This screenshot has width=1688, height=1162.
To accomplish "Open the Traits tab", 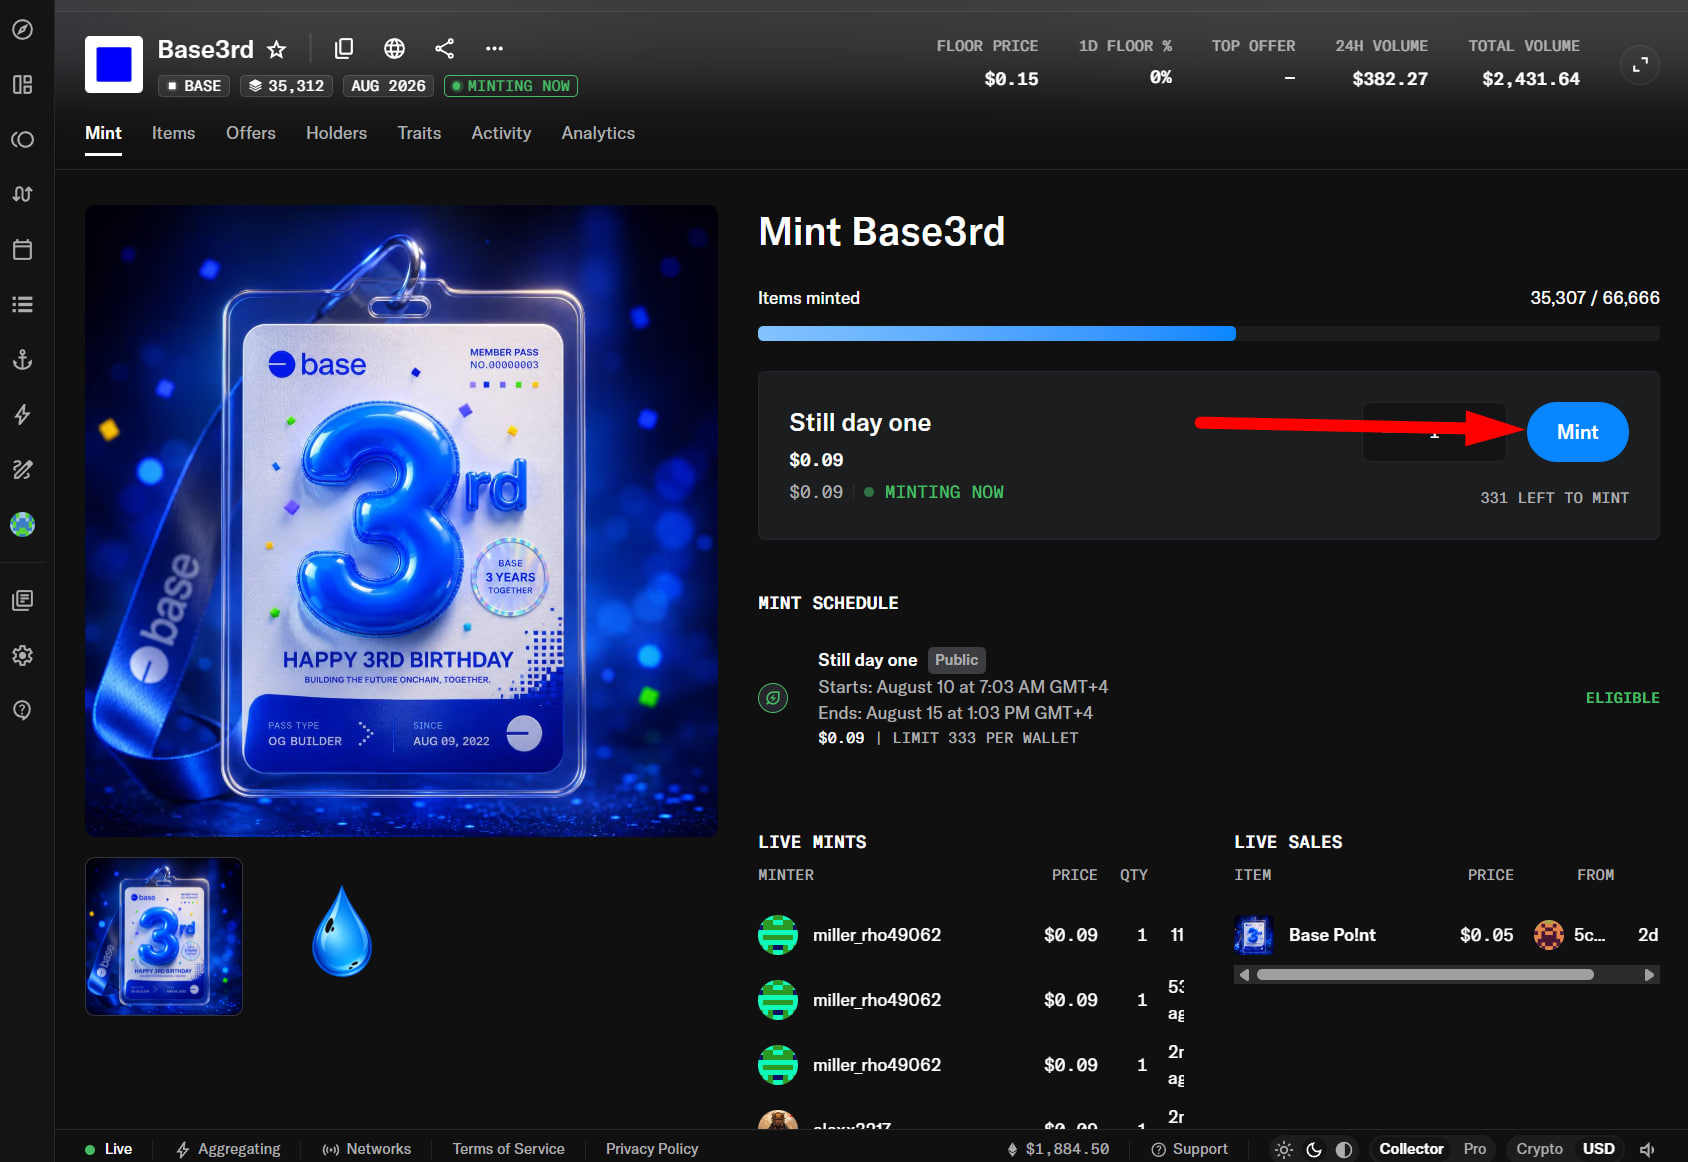I will [x=419, y=133].
